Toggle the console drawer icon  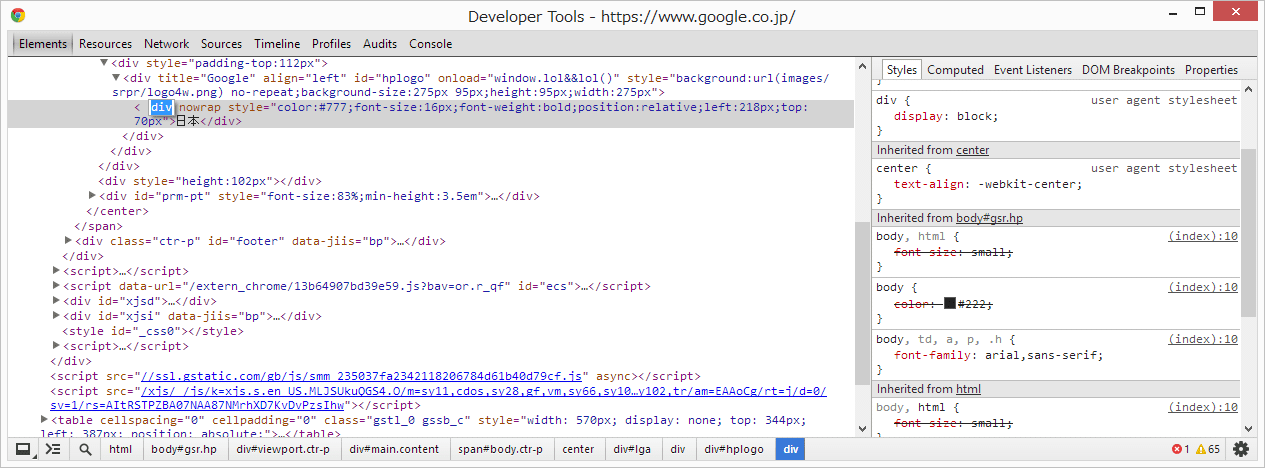(x=53, y=450)
